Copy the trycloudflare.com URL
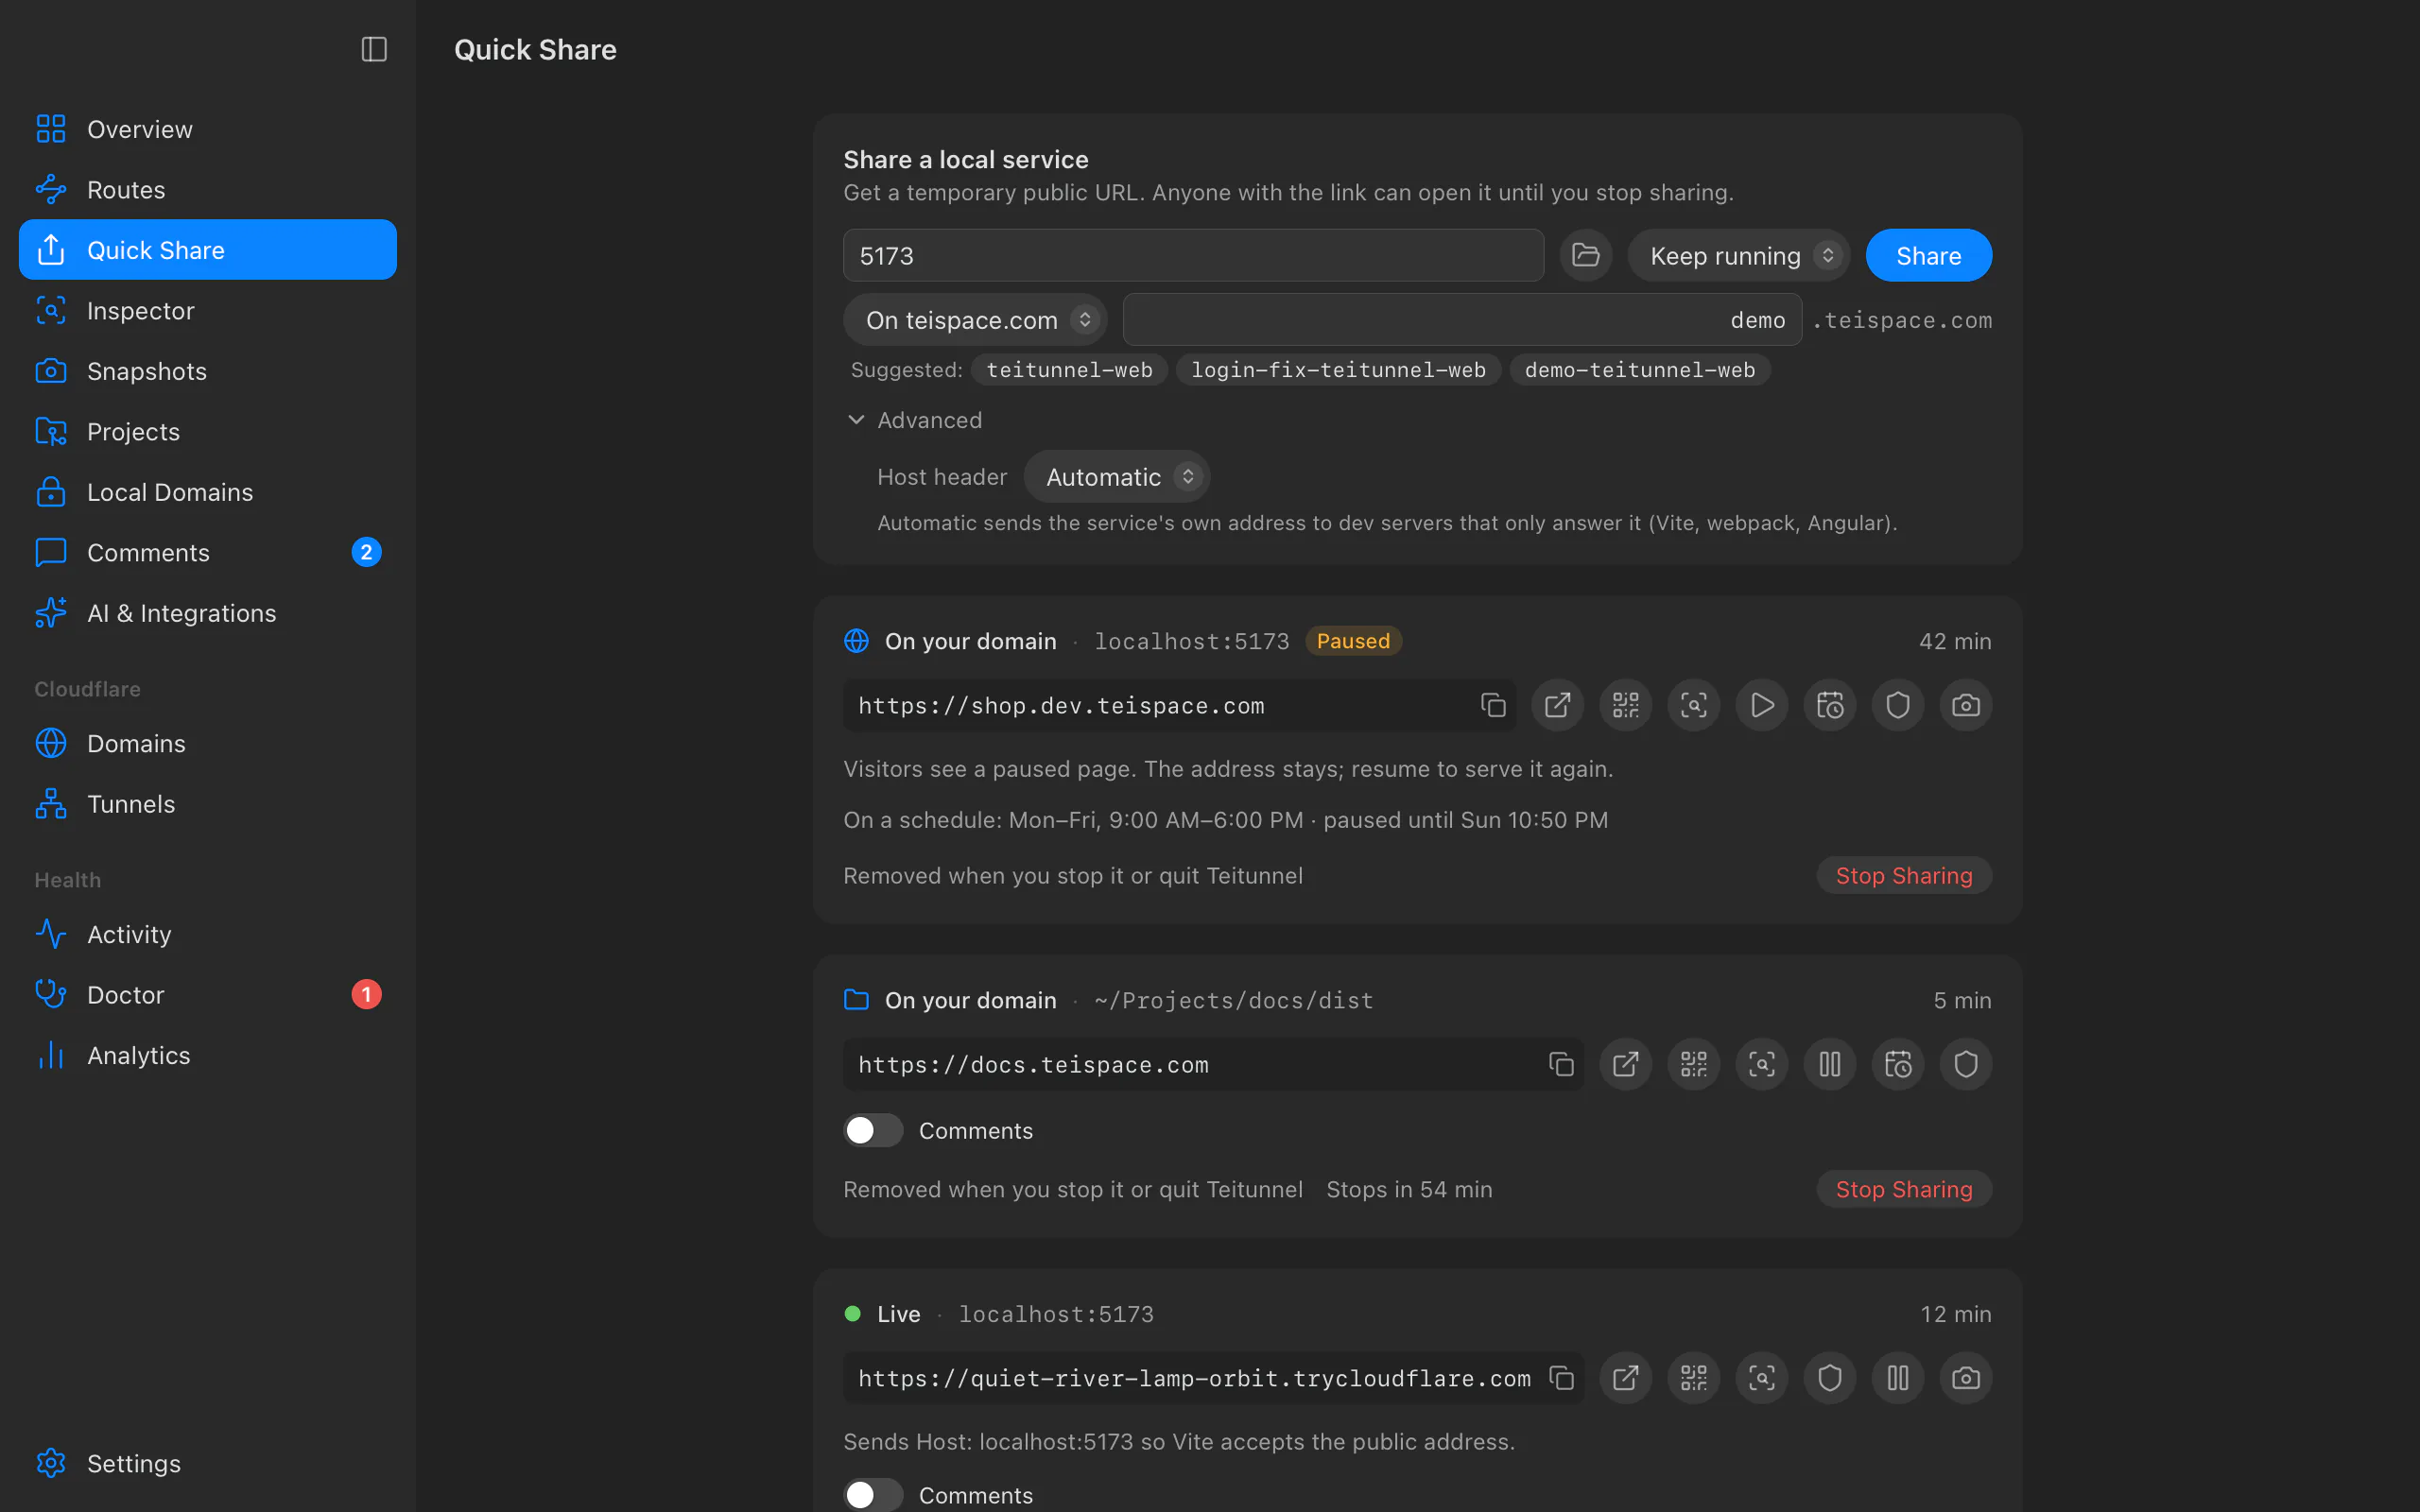Screen dimensions: 2420x1512 click(1561, 1378)
